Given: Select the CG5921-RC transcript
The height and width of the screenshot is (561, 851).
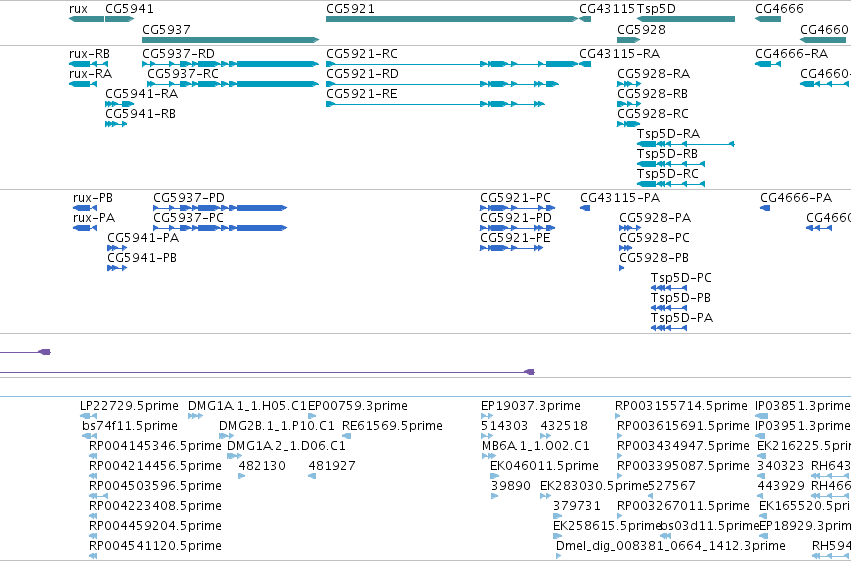Looking at the screenshot, I should tap(452, 64).
